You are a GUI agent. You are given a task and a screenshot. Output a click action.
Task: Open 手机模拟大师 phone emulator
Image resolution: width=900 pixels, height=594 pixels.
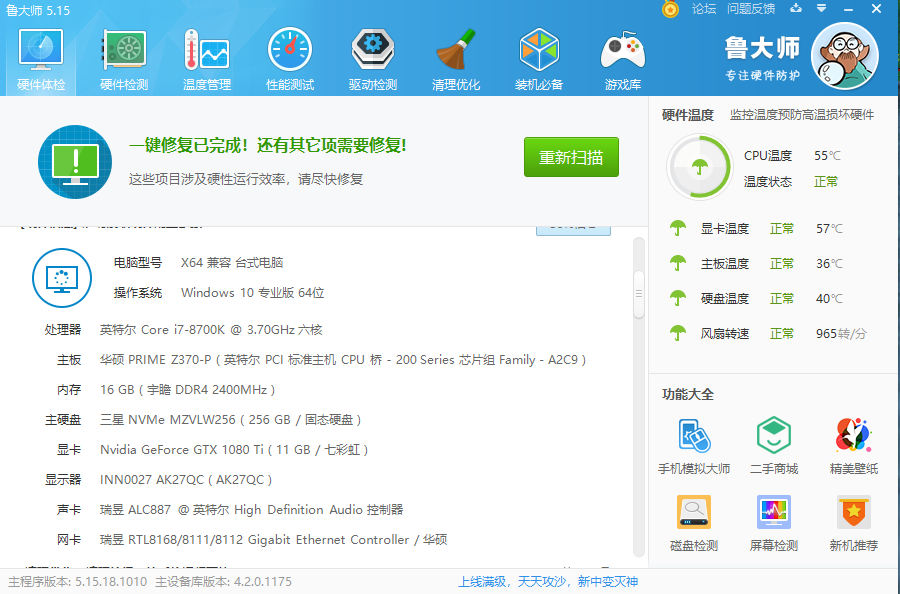pyautogui.click(x=694, y=446)
